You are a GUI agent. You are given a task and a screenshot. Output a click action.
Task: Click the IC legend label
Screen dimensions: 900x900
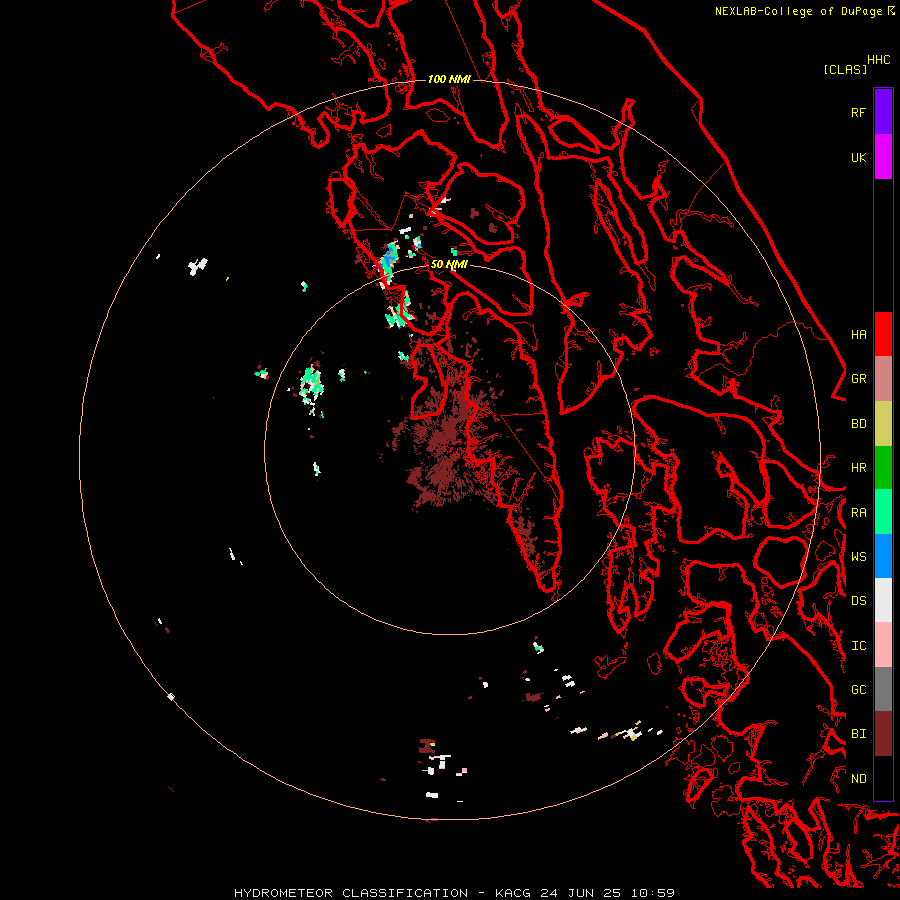point(858,646)
